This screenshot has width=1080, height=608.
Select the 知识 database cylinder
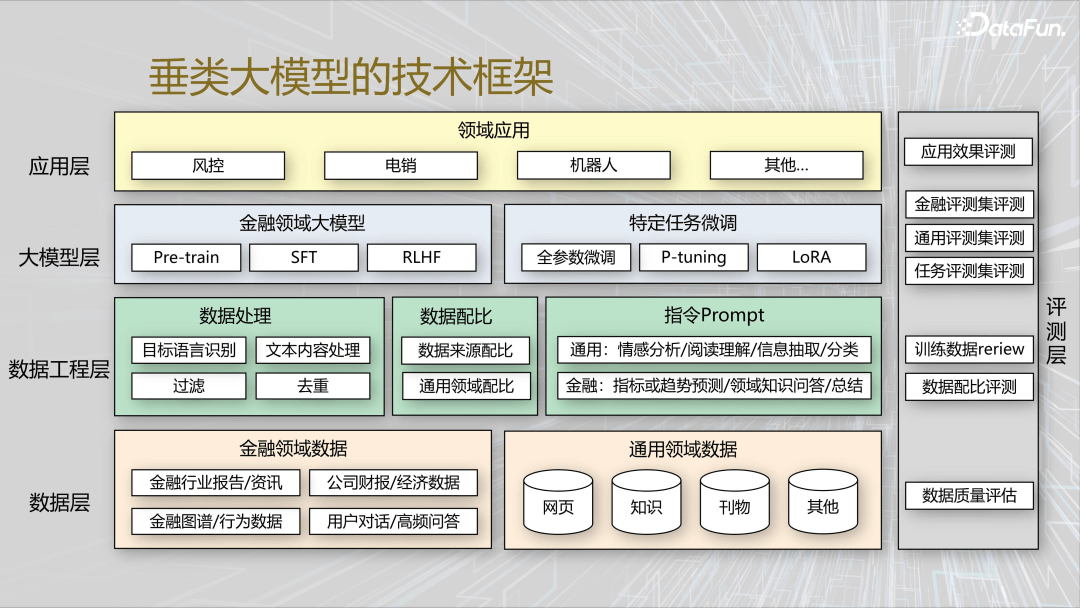[646, 503]
